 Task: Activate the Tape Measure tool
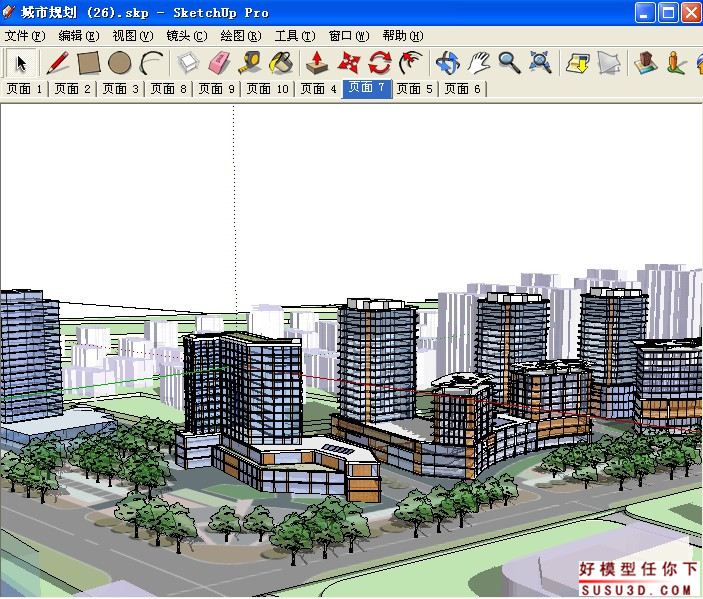point(249,63)
